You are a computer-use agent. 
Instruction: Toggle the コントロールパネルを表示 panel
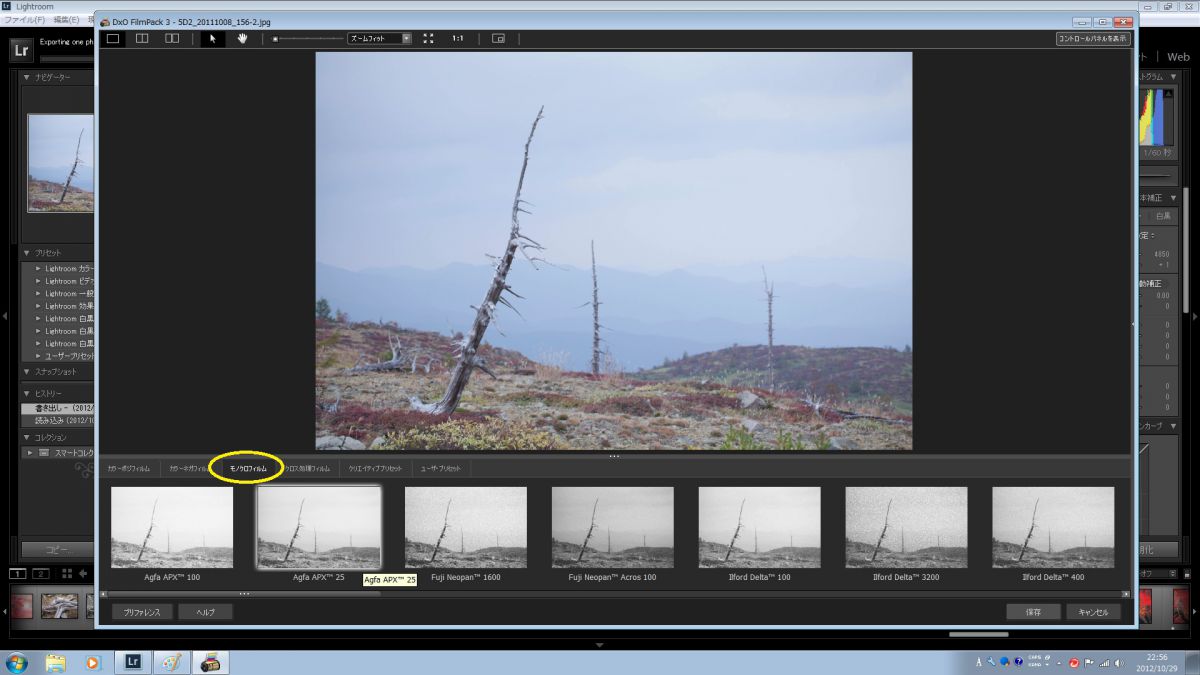[1092, 37]
